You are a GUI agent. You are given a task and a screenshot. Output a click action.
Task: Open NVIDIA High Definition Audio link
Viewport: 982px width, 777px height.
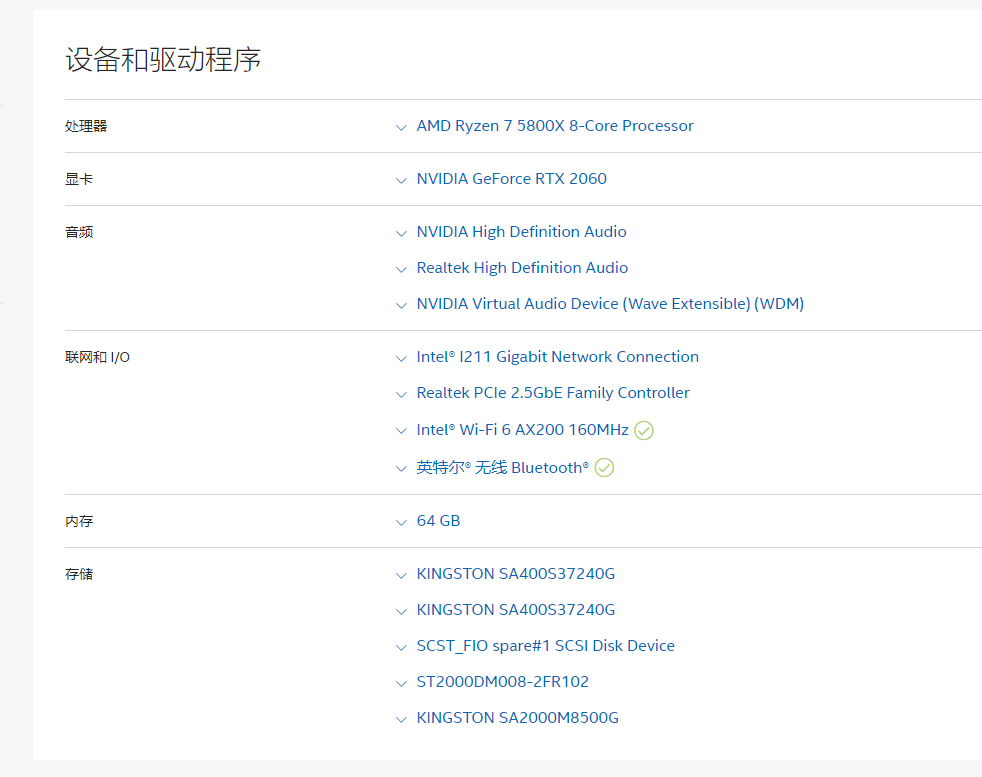522,232
